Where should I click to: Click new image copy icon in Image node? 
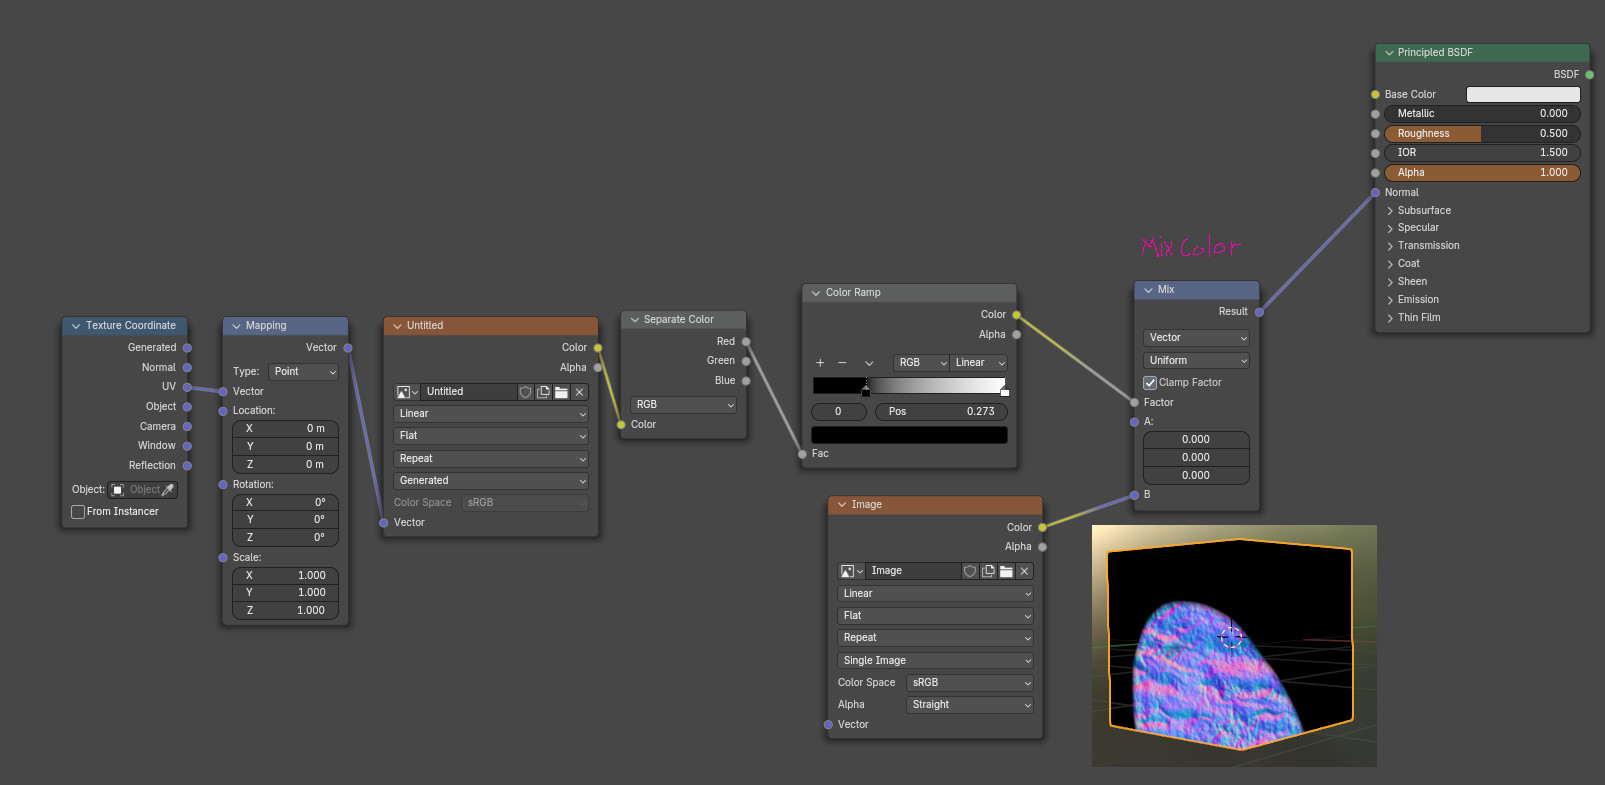coord(988,571)
